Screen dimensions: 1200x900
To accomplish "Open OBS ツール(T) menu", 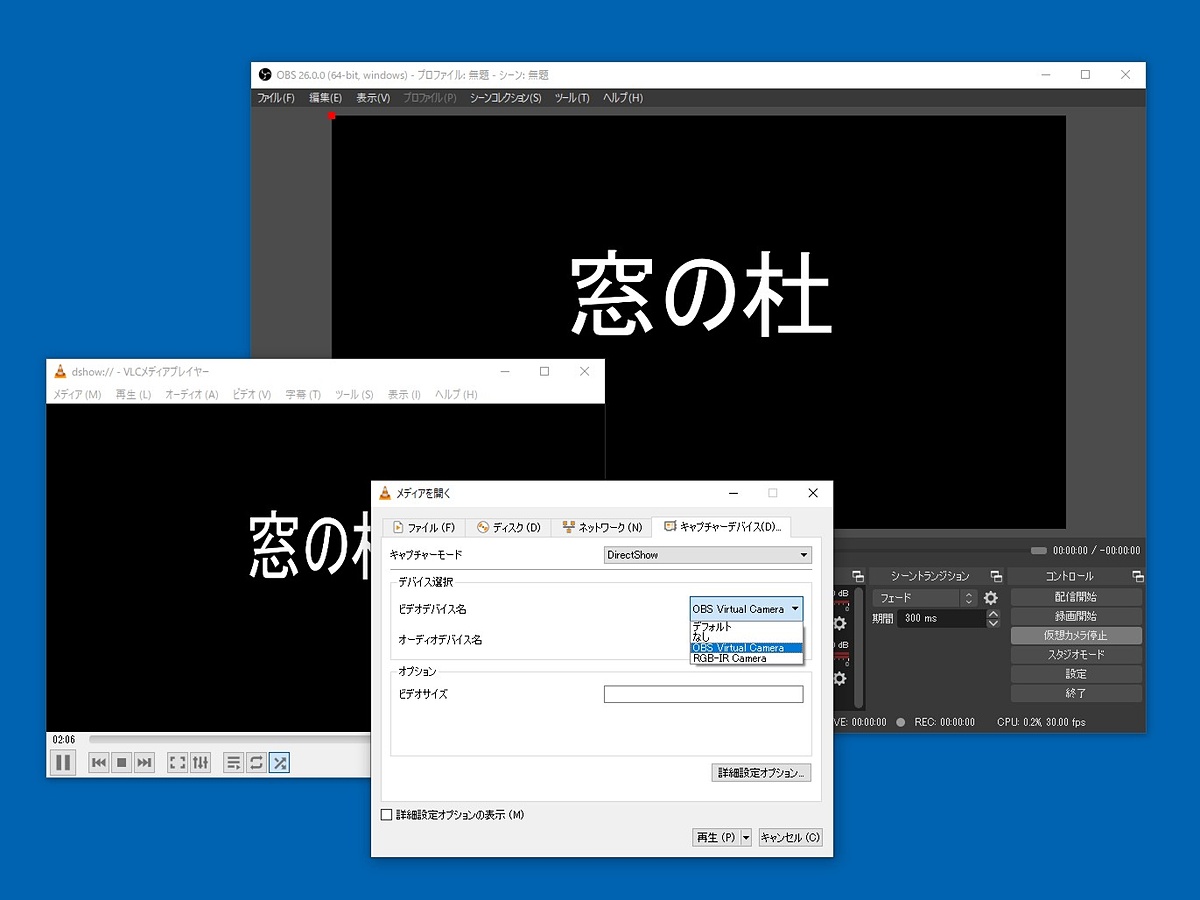I will click(x=572, y=98).
